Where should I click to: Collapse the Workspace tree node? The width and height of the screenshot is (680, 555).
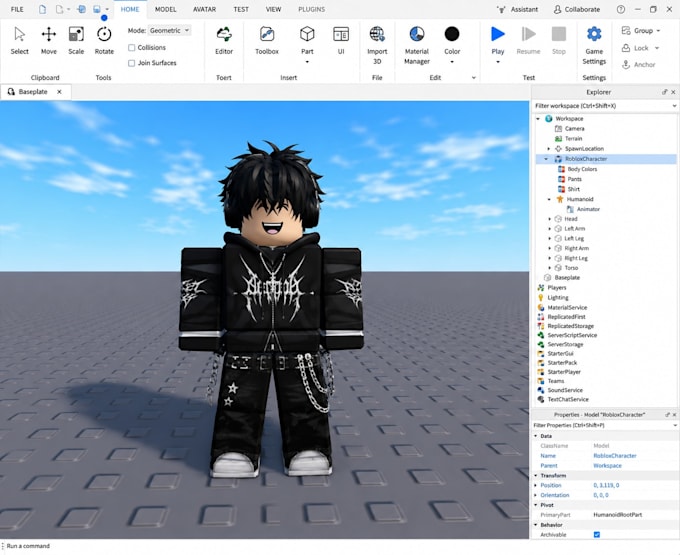point(538,119)
